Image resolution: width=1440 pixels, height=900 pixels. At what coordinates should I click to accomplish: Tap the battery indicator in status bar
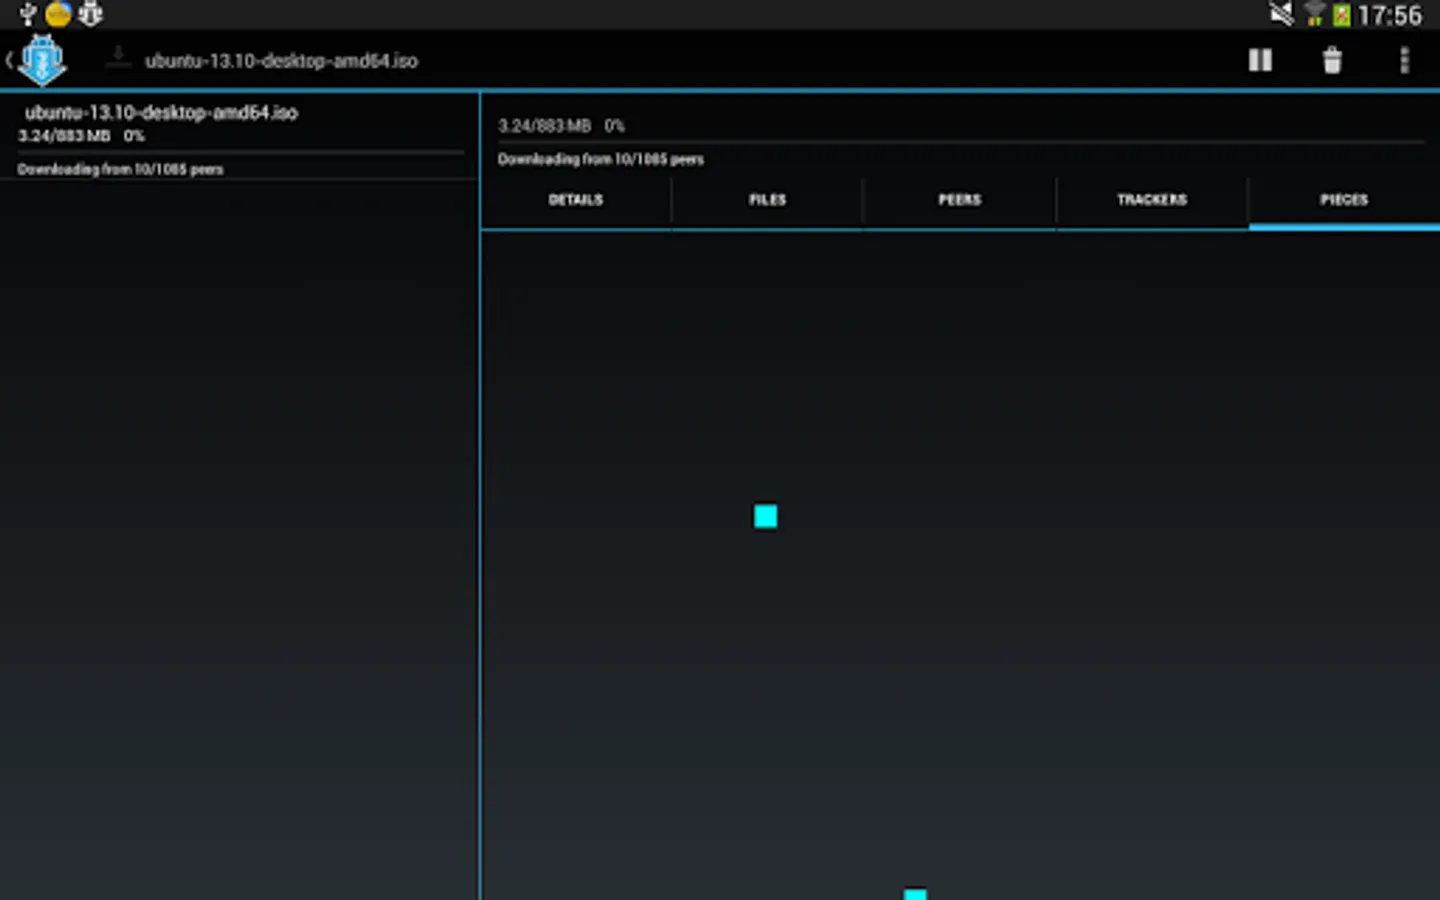(x=1341, y=15)
